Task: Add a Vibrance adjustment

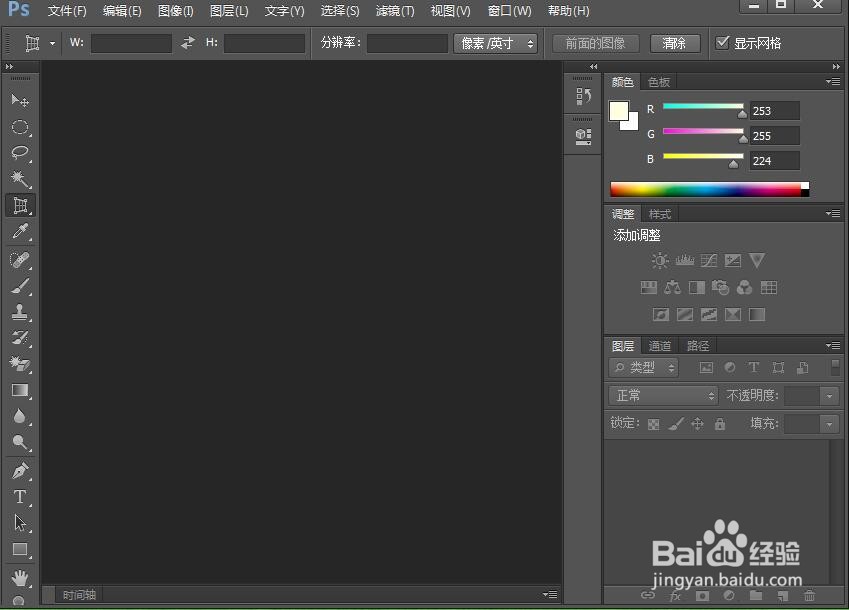Action: click(x=757, y=261)
